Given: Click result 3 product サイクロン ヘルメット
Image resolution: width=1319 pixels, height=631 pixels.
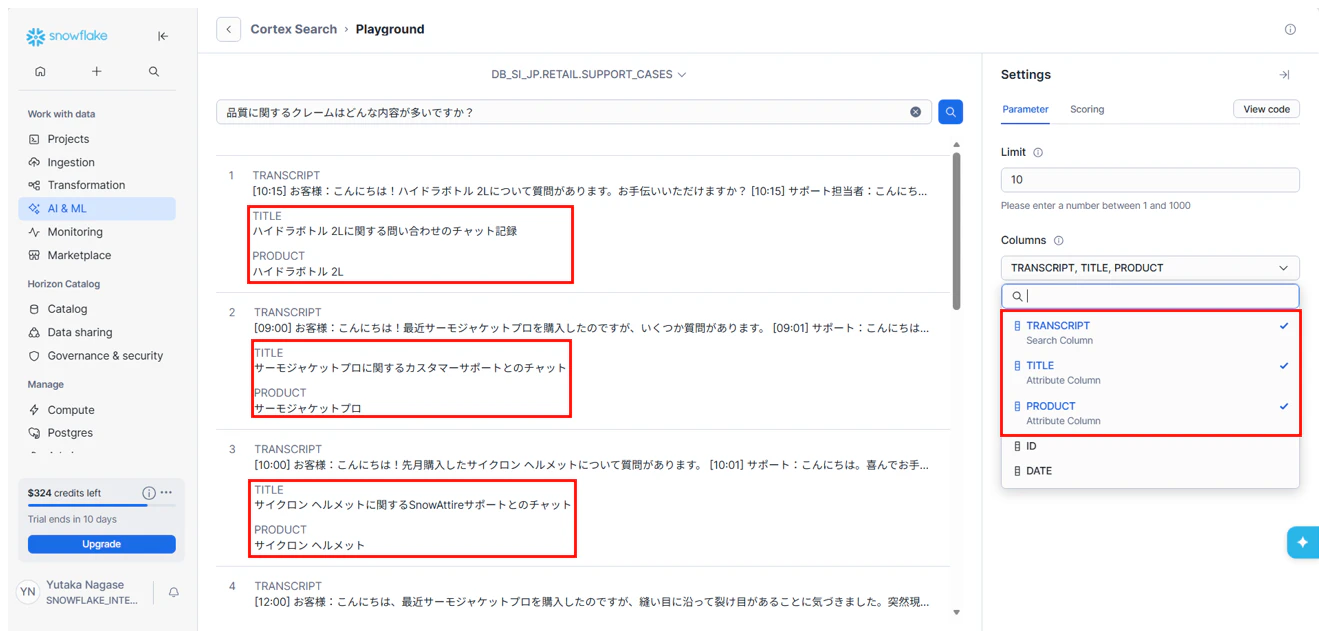Looking at the screenshot, I should click(x=310, y=545).
